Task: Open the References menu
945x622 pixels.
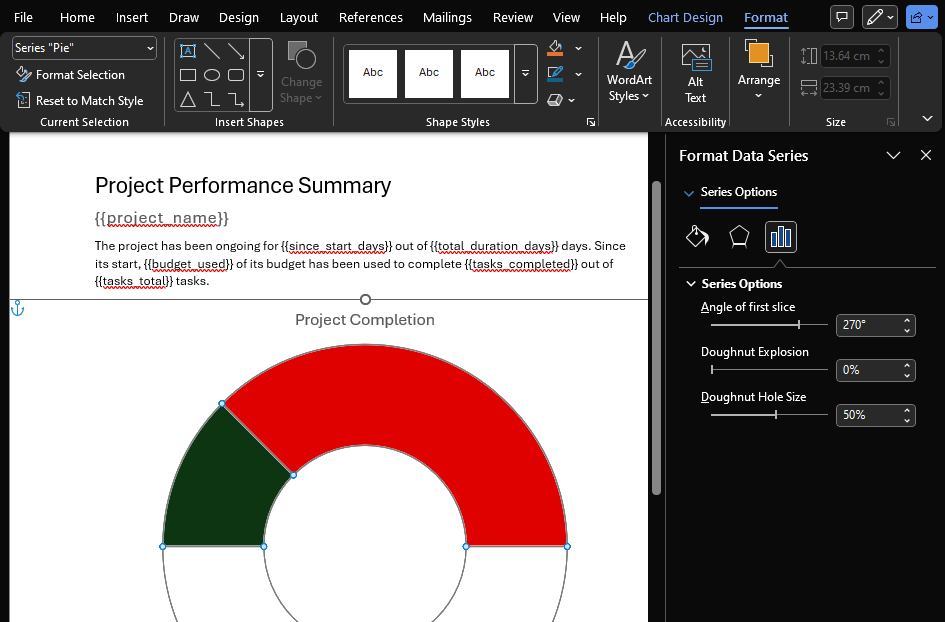Action: (371, 17)
